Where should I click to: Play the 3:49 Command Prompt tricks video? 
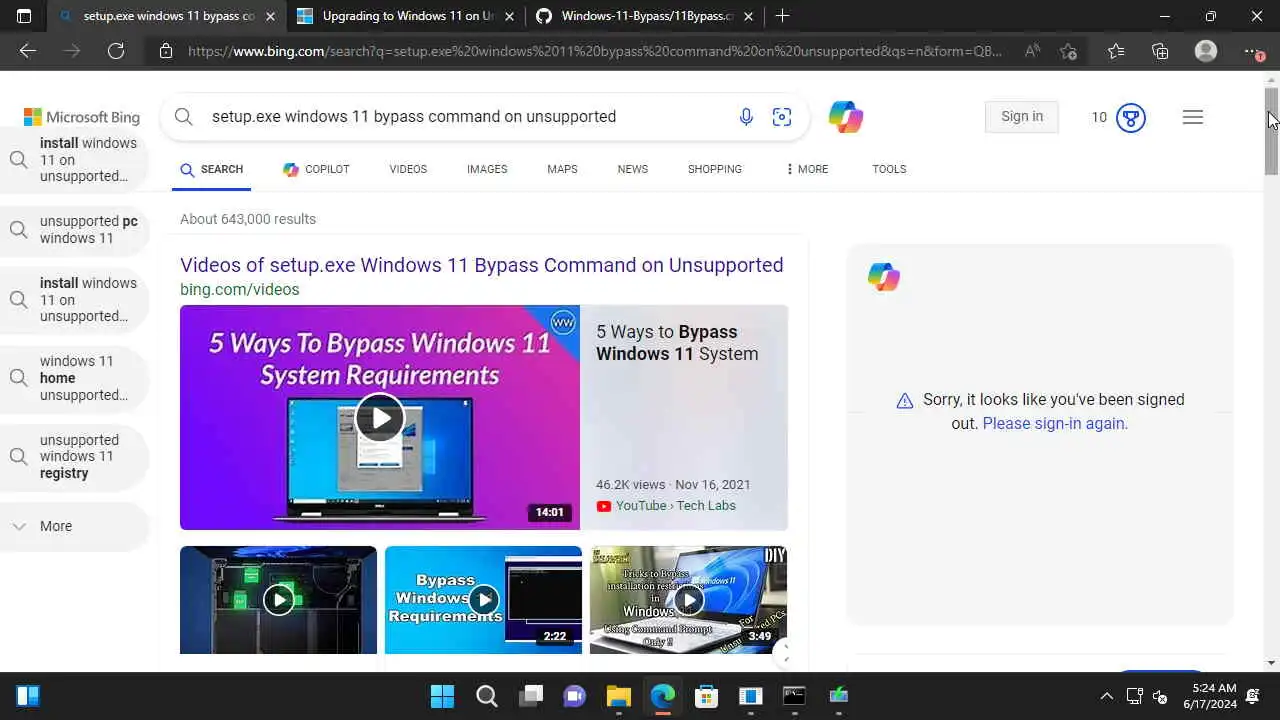pos(688,600)
